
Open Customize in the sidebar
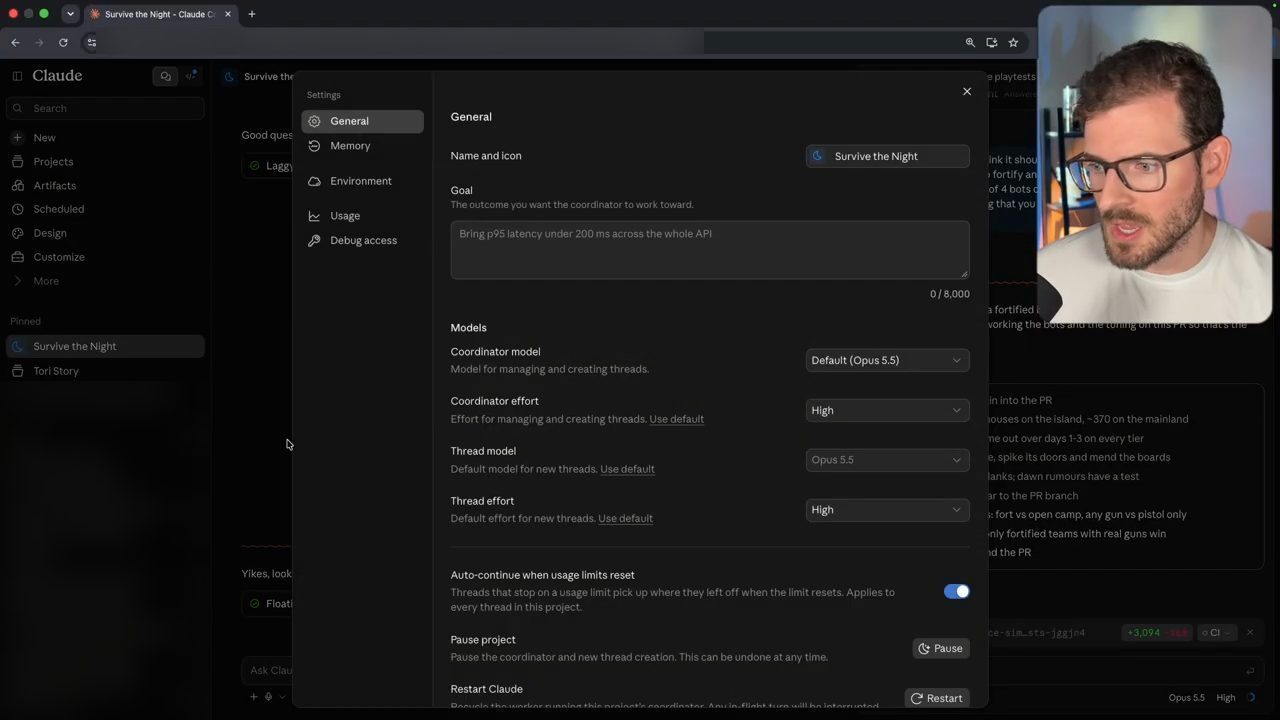click(59, 257)
